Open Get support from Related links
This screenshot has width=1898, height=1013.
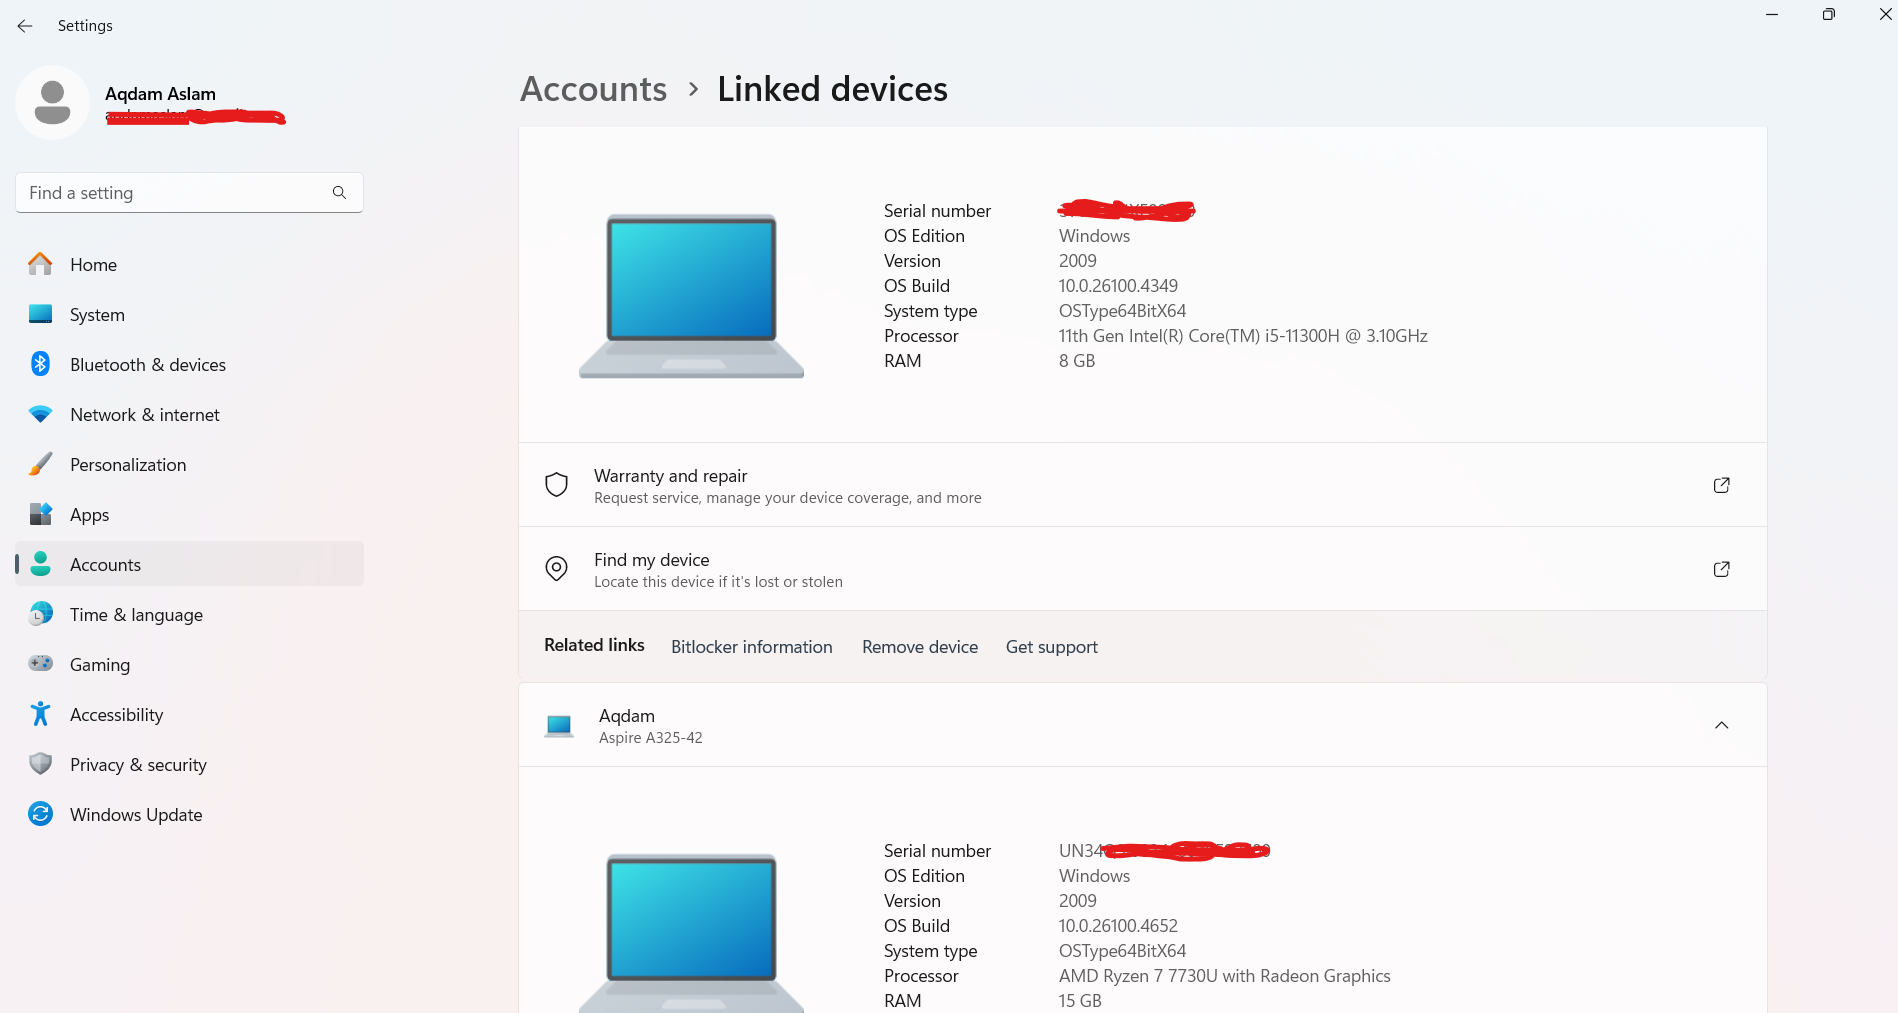1051,646
